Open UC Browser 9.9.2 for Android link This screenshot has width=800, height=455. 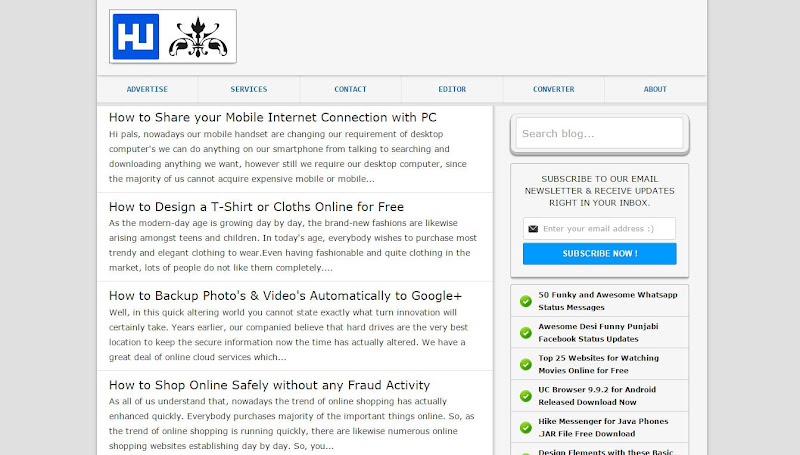597,396
